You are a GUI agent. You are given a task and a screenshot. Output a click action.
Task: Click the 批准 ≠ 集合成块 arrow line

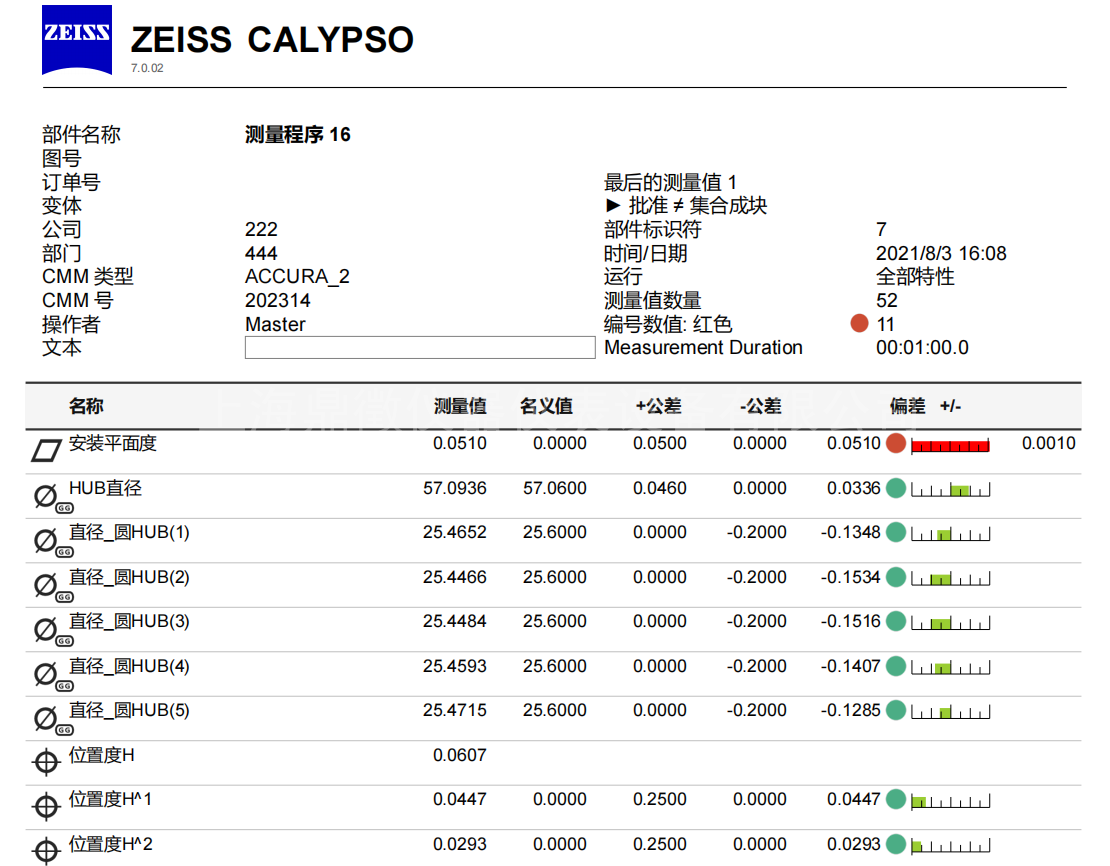pyautogui.click(x=686, y=206)
